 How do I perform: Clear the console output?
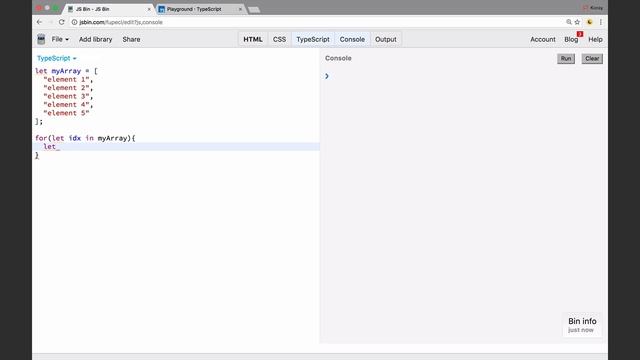(x=592, y=58)
